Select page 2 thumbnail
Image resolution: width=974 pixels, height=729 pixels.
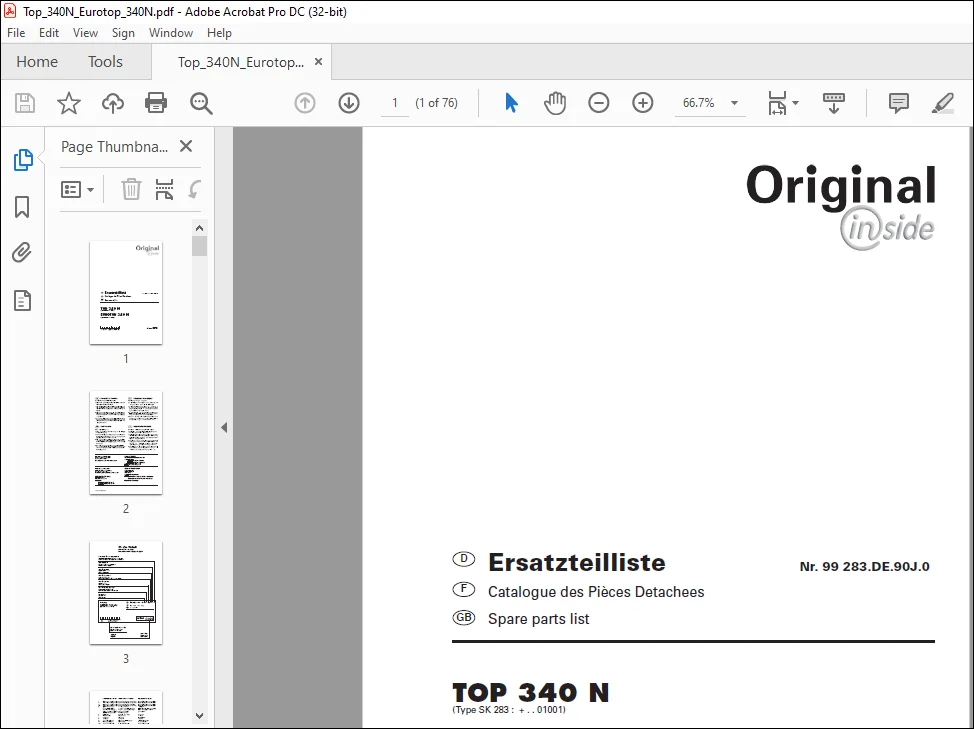coord(126,443)
